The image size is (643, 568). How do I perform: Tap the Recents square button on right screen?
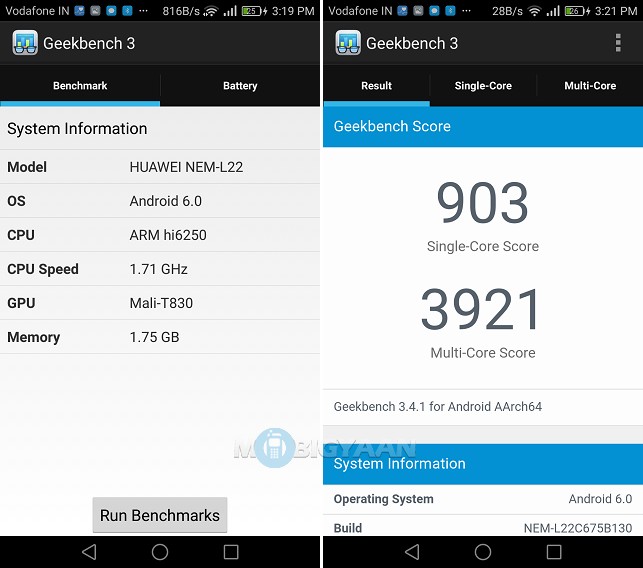click(x=554, y=552)
